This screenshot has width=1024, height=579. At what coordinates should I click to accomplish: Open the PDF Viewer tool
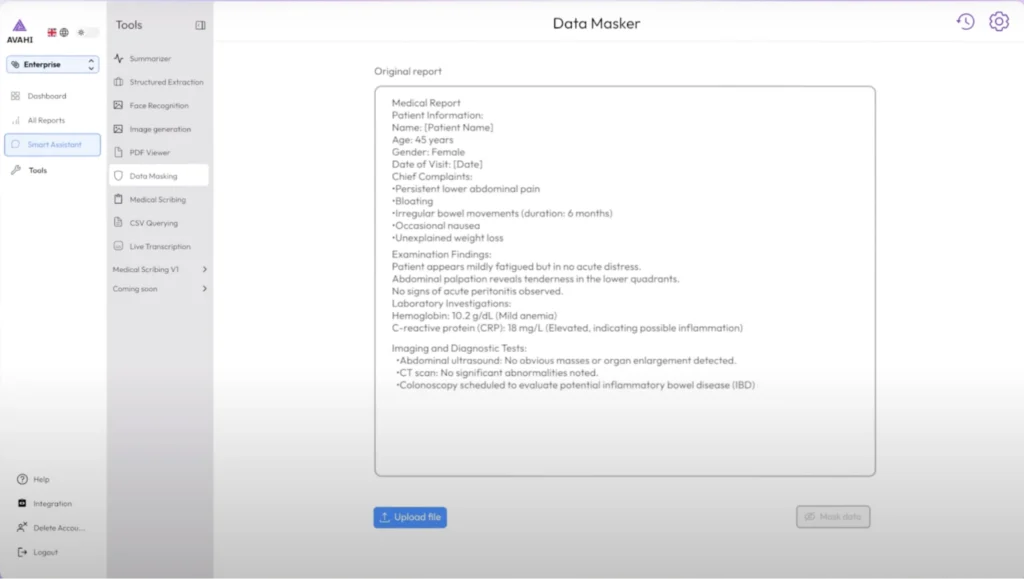(149, 153)
